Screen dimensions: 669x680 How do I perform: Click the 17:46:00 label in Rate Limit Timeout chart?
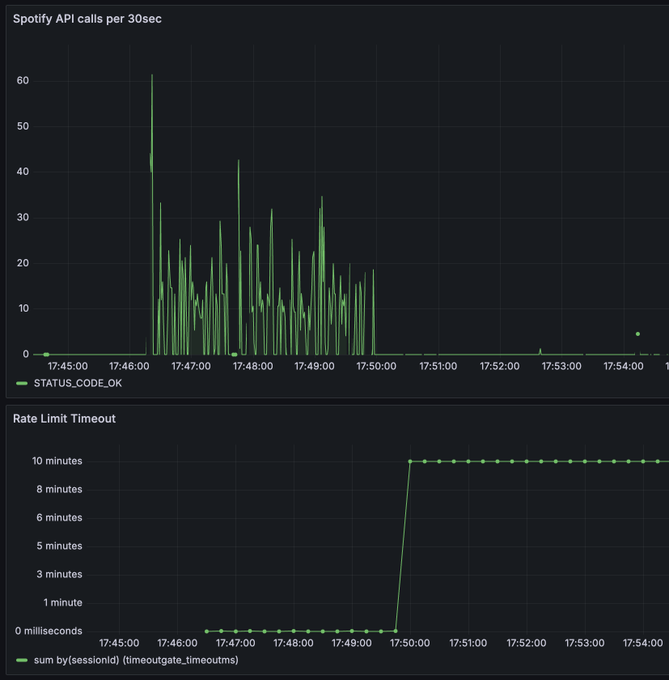(177, 643)
